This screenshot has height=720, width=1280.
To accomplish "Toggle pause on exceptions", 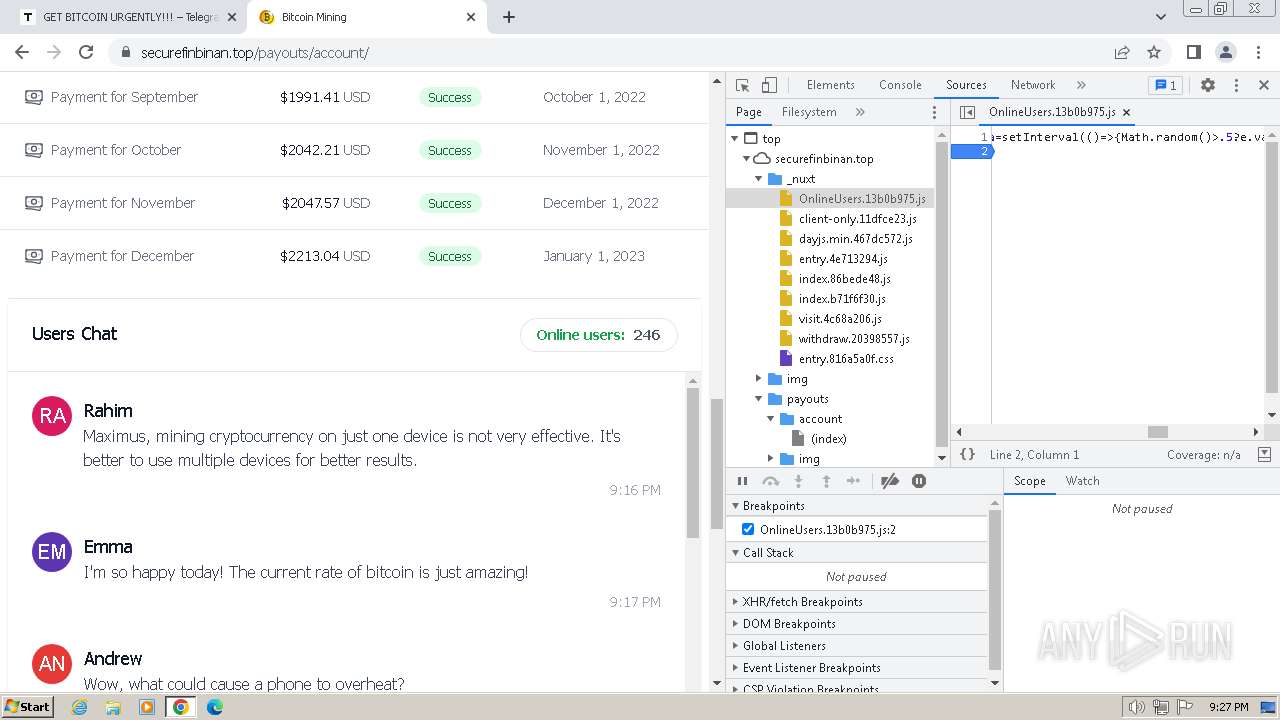I will pos(919,481).
